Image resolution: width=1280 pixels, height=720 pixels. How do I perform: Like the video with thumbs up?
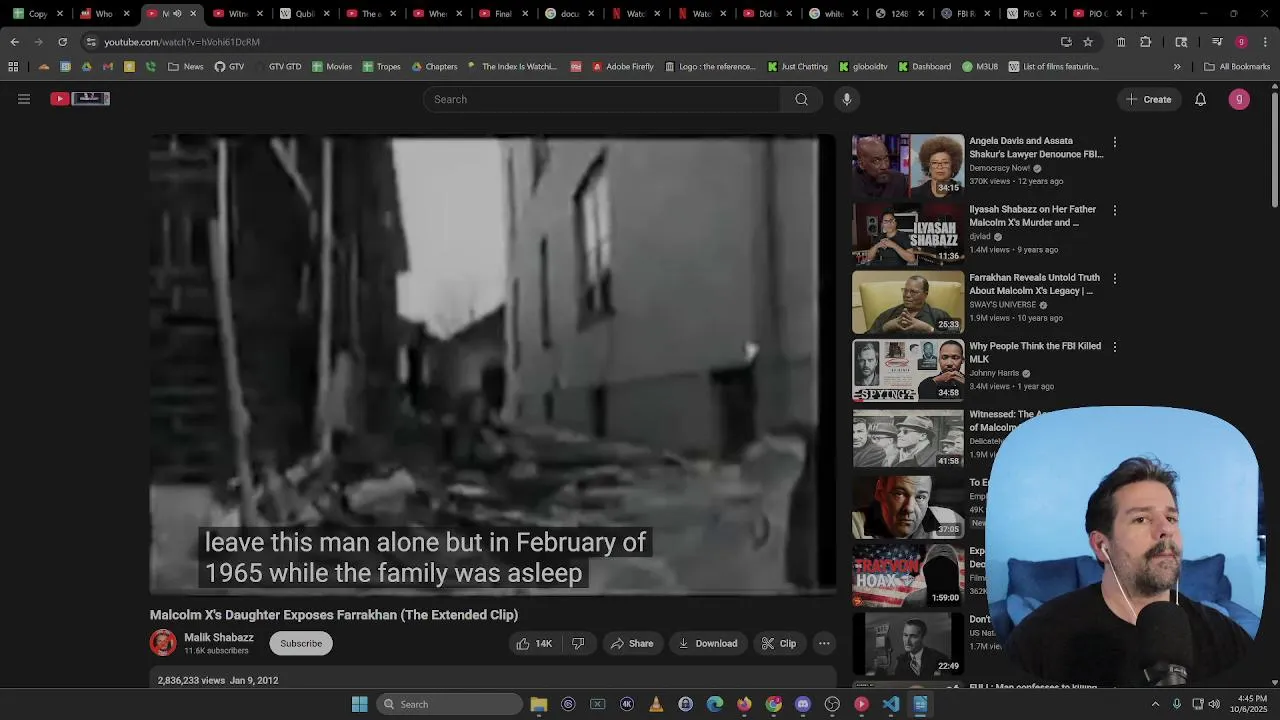(x=534, y=643)
